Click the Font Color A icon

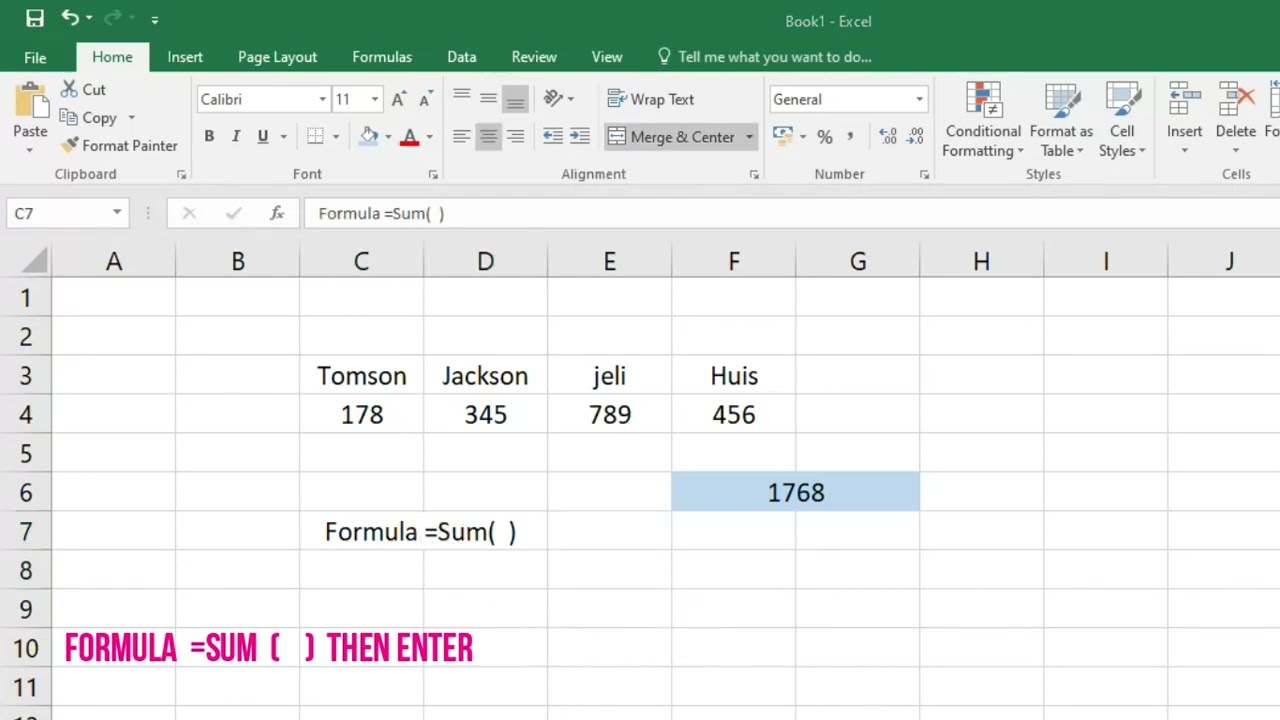pos(409,136)
